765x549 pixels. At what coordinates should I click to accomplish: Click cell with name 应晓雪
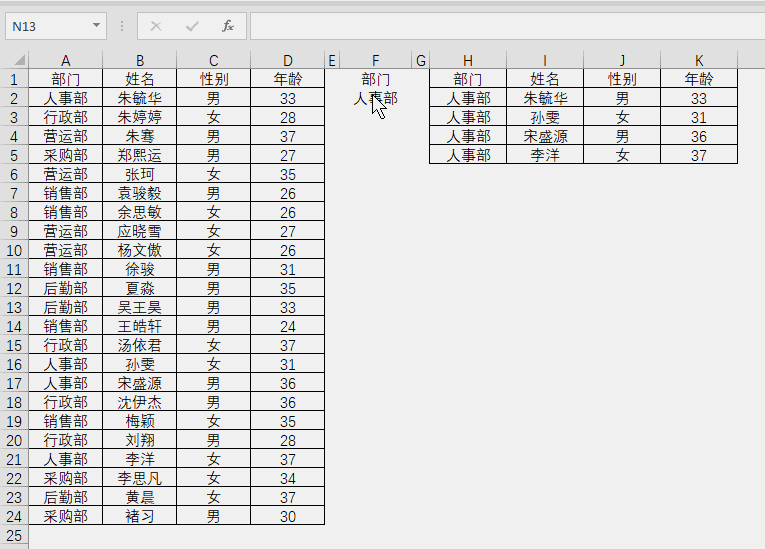point(140,231)
